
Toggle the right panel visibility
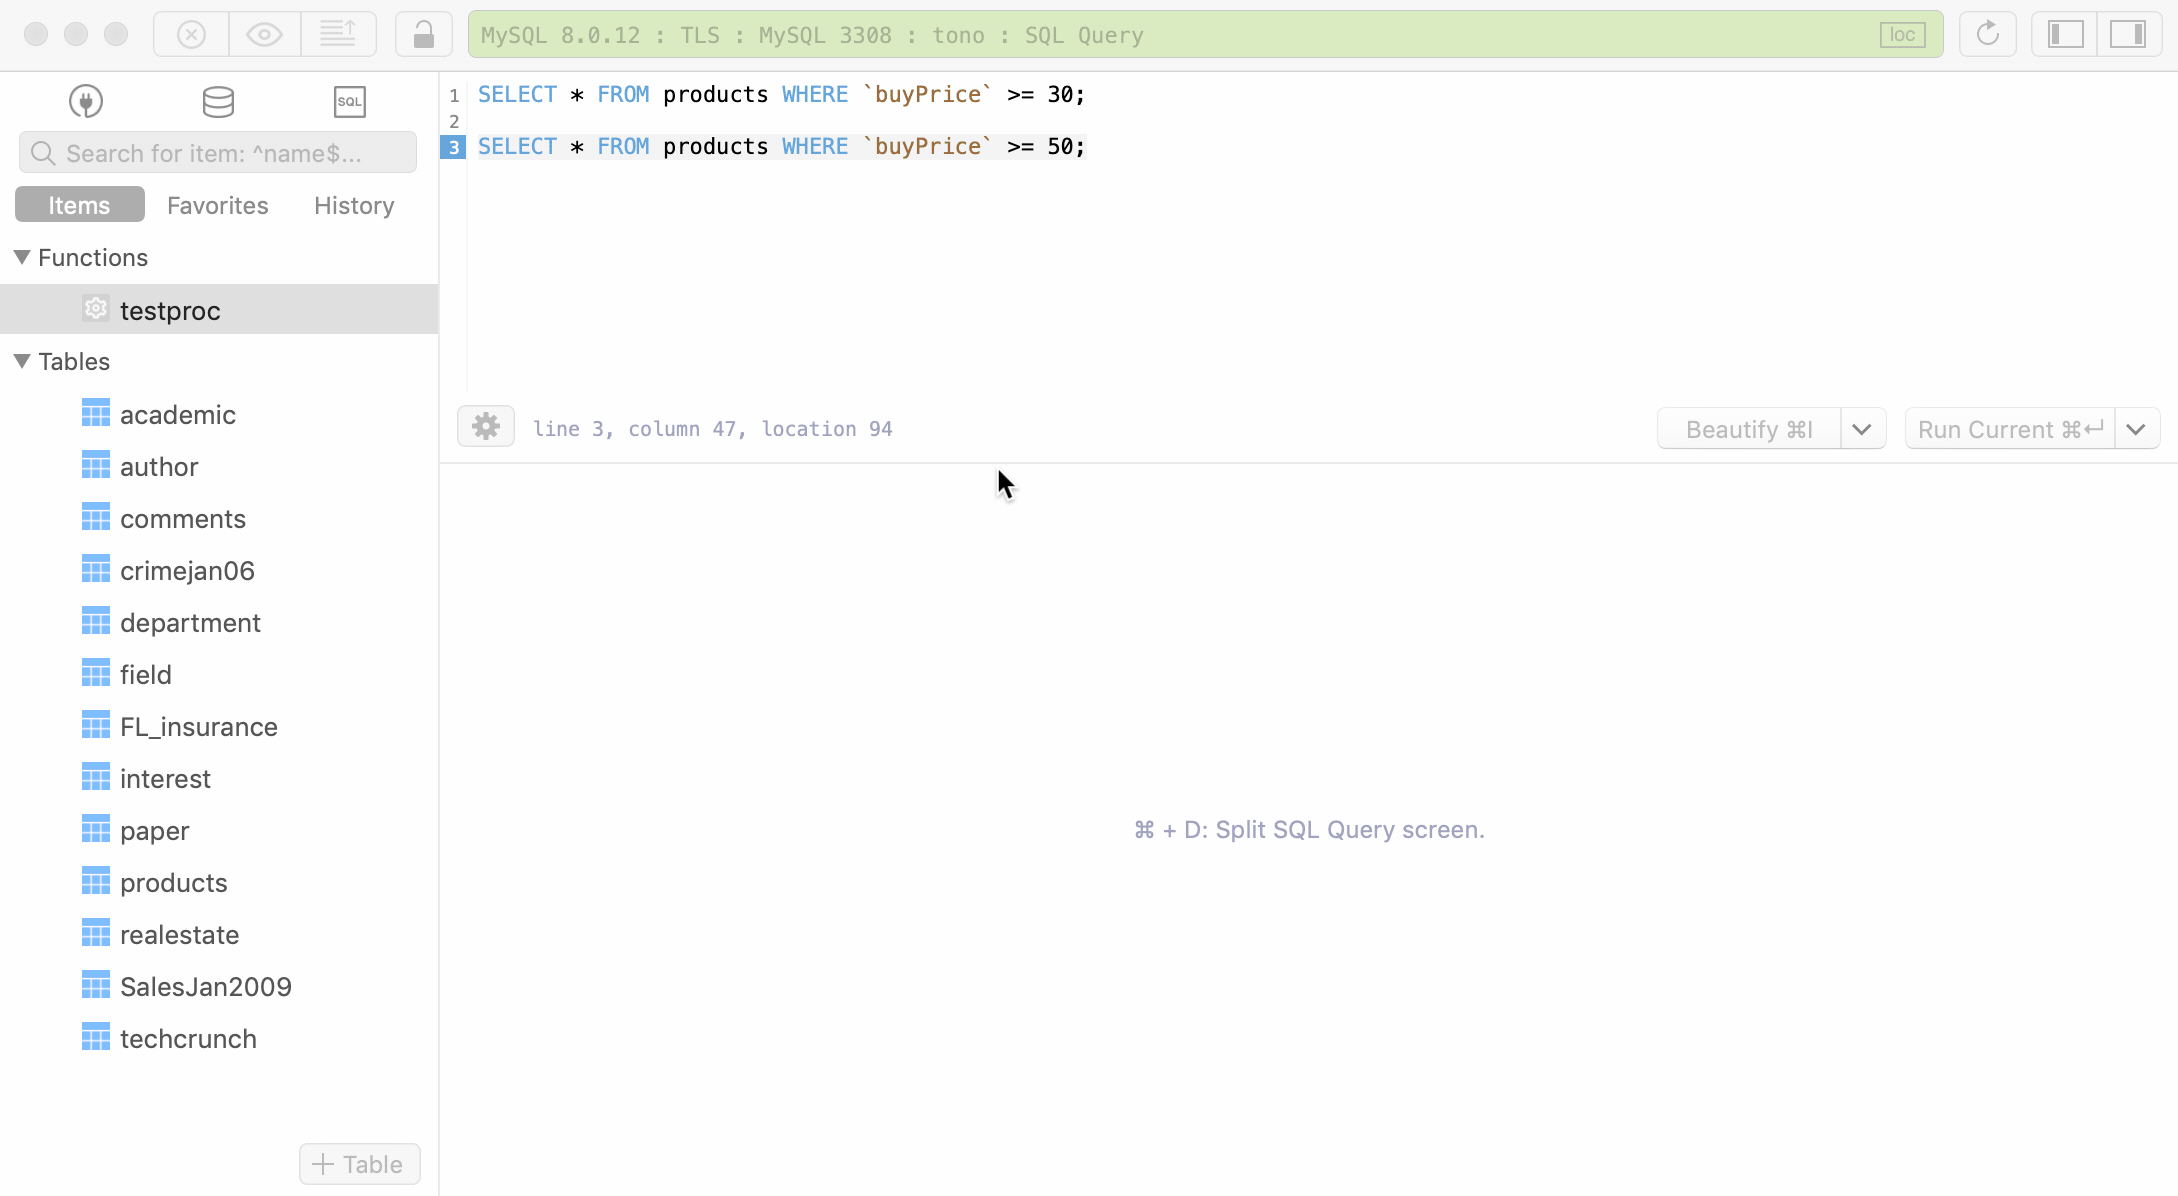[2128, 33]
